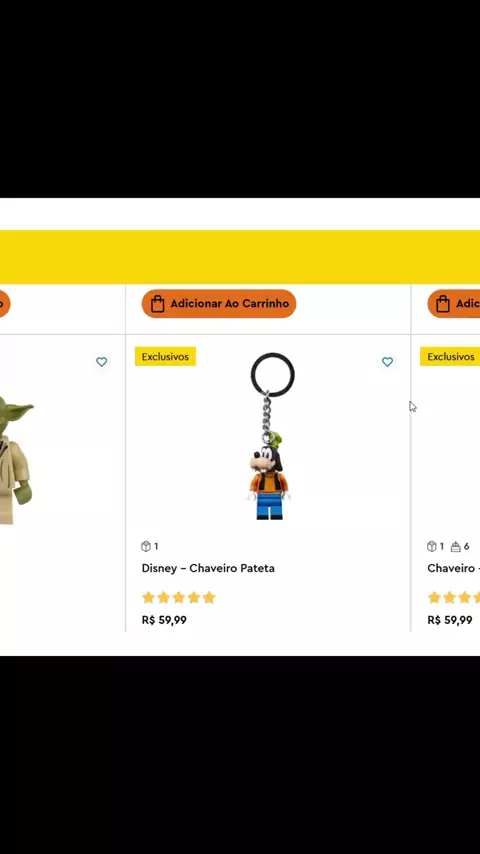
Task: Open the Goofy keychain product image
Action: pos(270,436)
